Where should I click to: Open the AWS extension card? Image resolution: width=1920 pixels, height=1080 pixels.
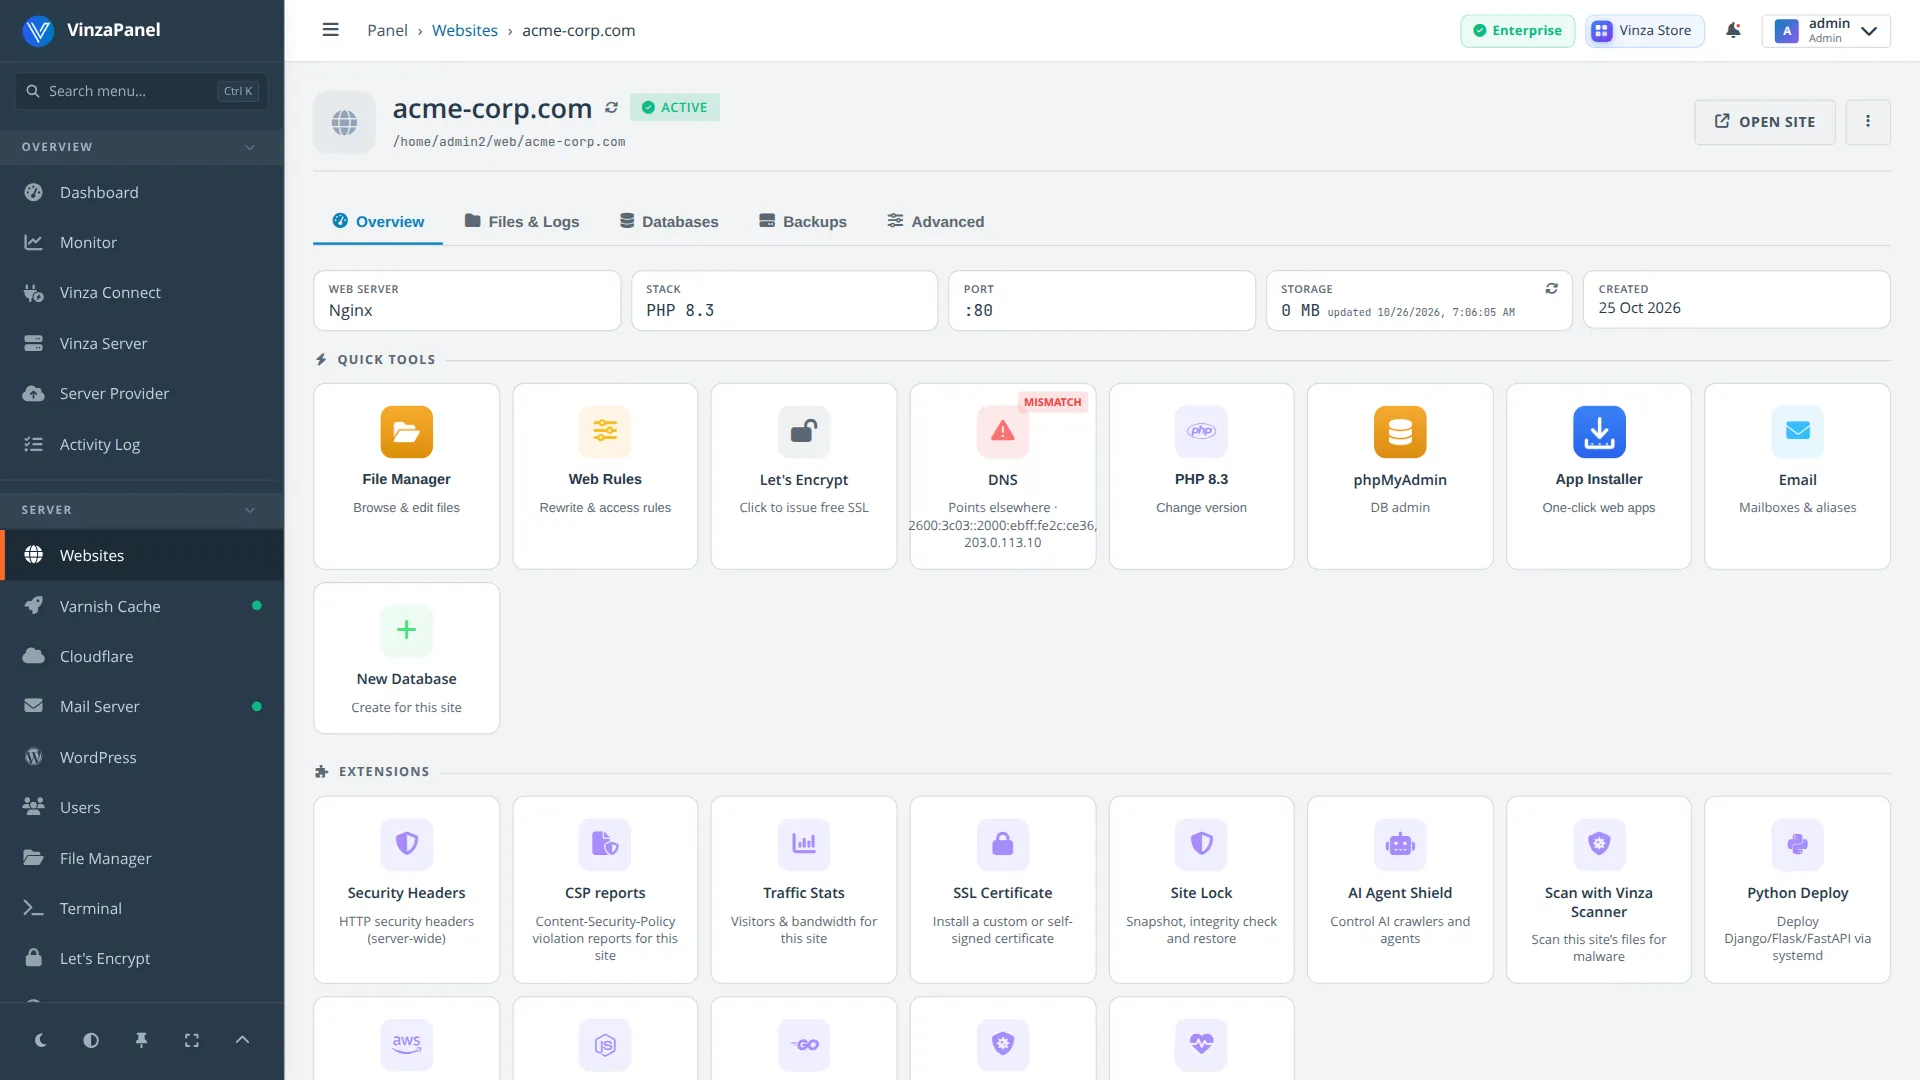coord(406,1039)
